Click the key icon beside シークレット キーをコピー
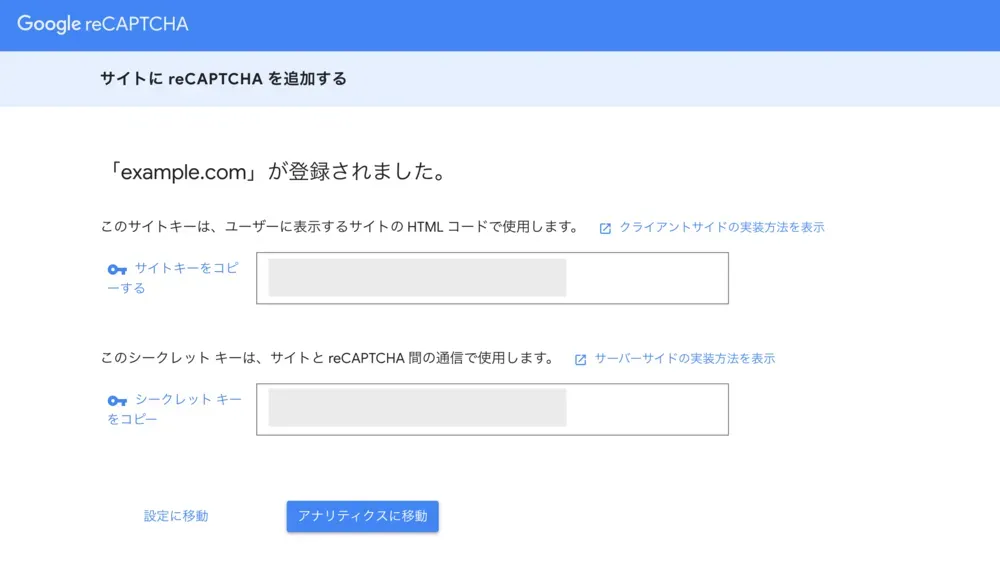 point(117,400)
